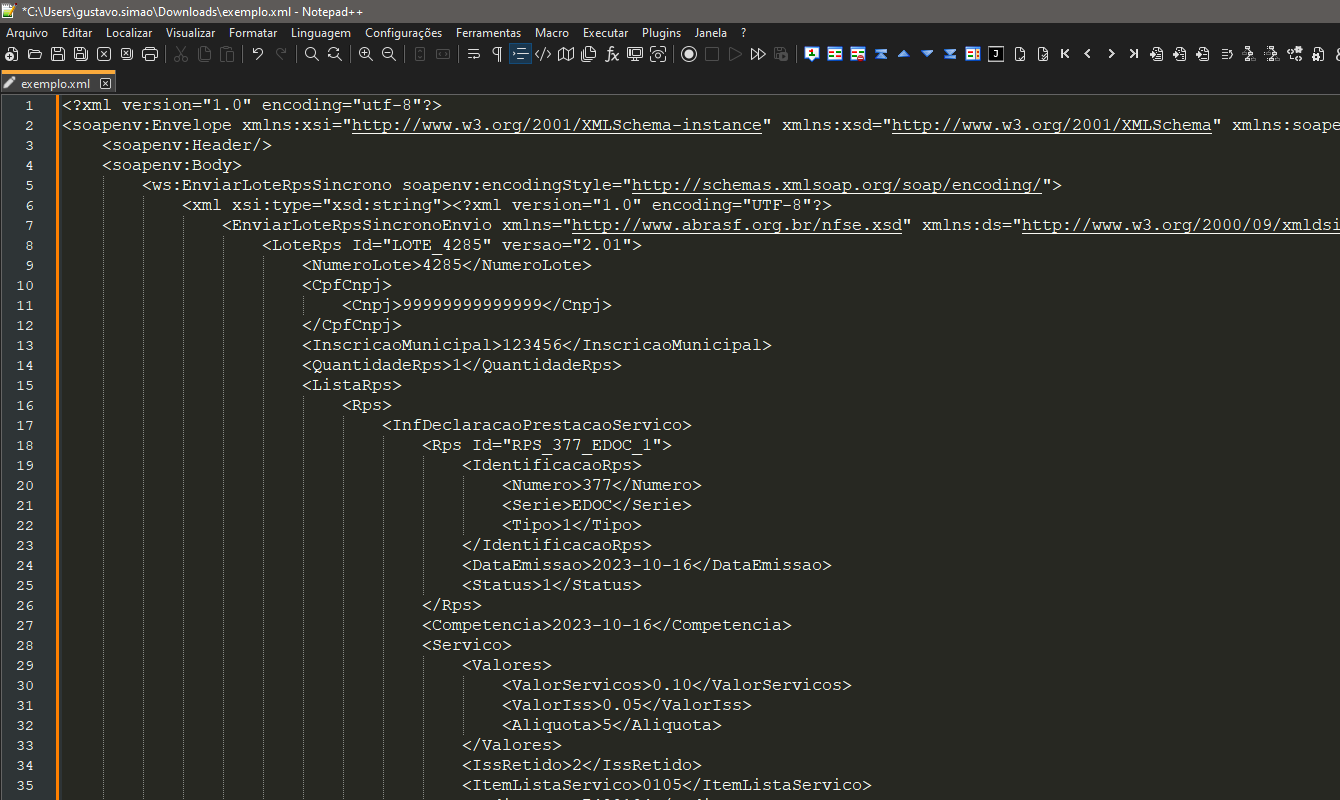This screenshot has height=800, width=1340.
Task: Open the Arquivo menu dropdown
Action: click(27, 33)
